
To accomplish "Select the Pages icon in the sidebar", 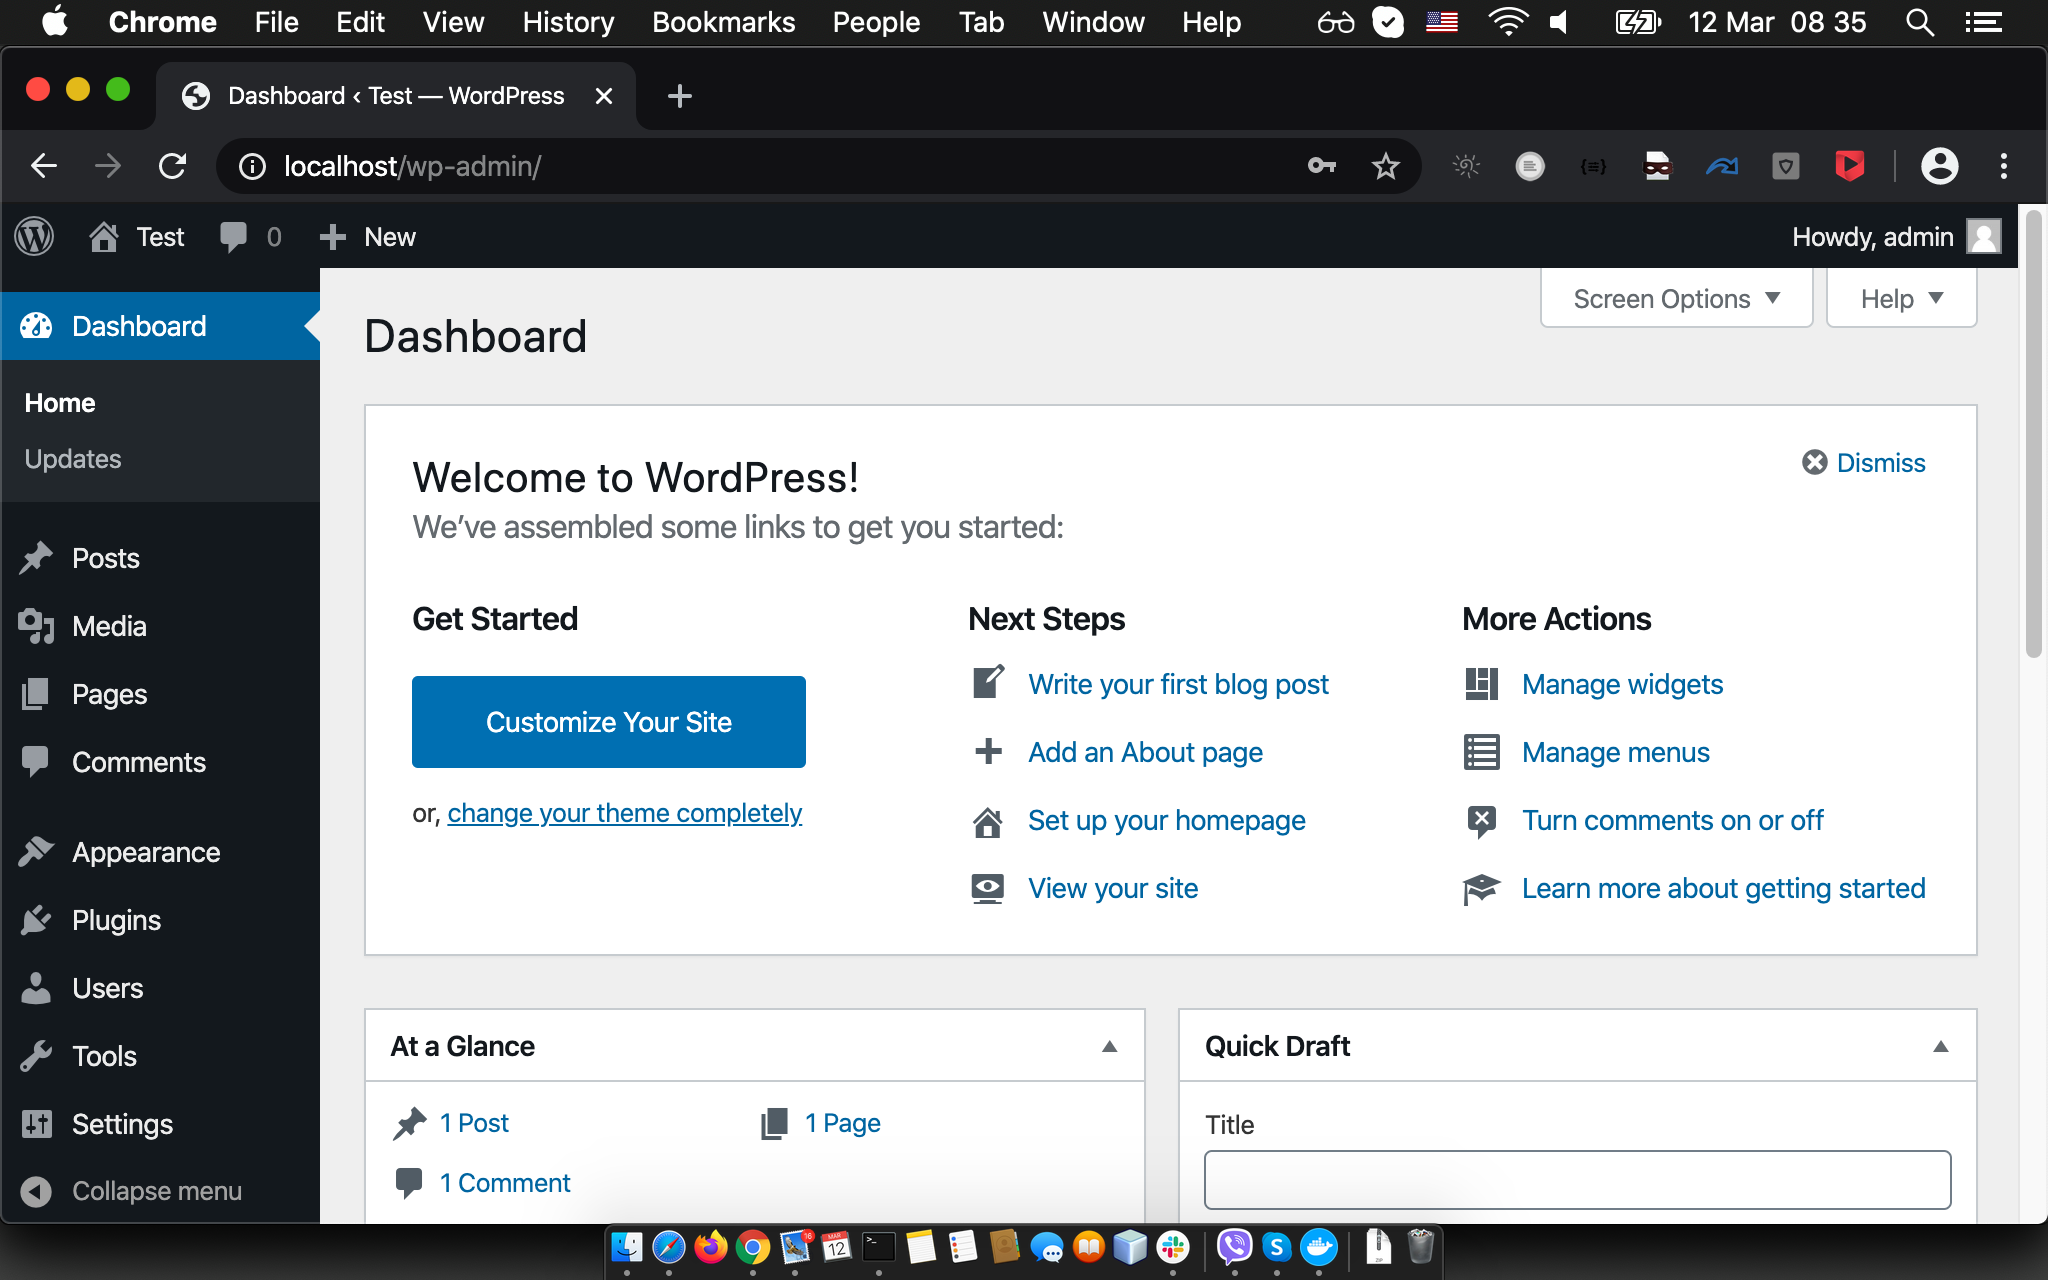I will (37, 693).
